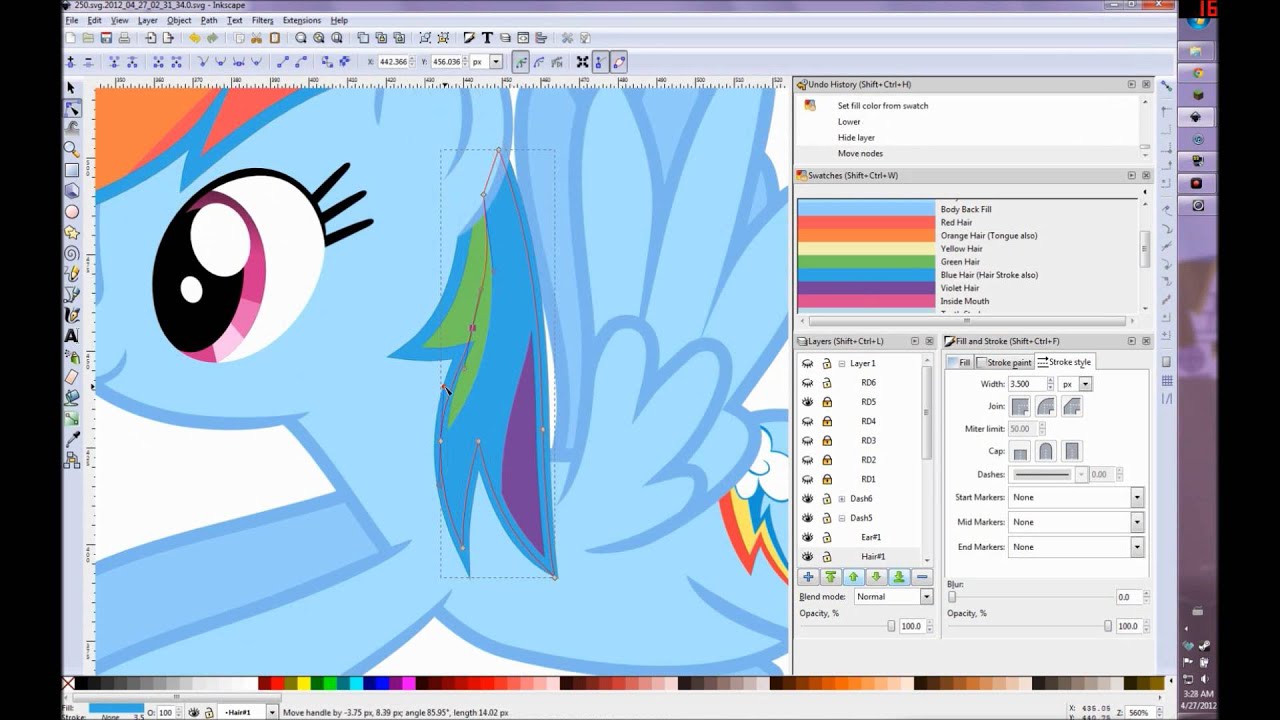Viewport: 1280px width, 720px height.
Task: Click the Text and Font dialog icon
Action: coord(487,38)
